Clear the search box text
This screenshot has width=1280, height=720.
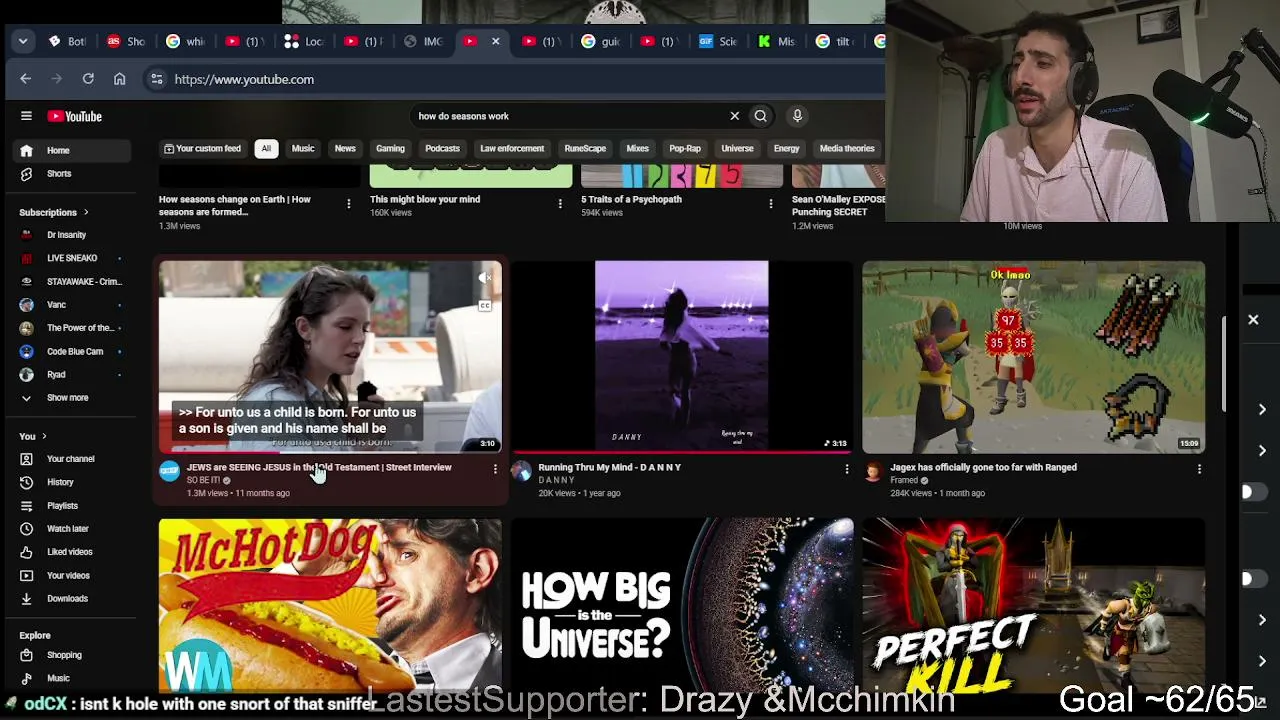coord(734,116)
